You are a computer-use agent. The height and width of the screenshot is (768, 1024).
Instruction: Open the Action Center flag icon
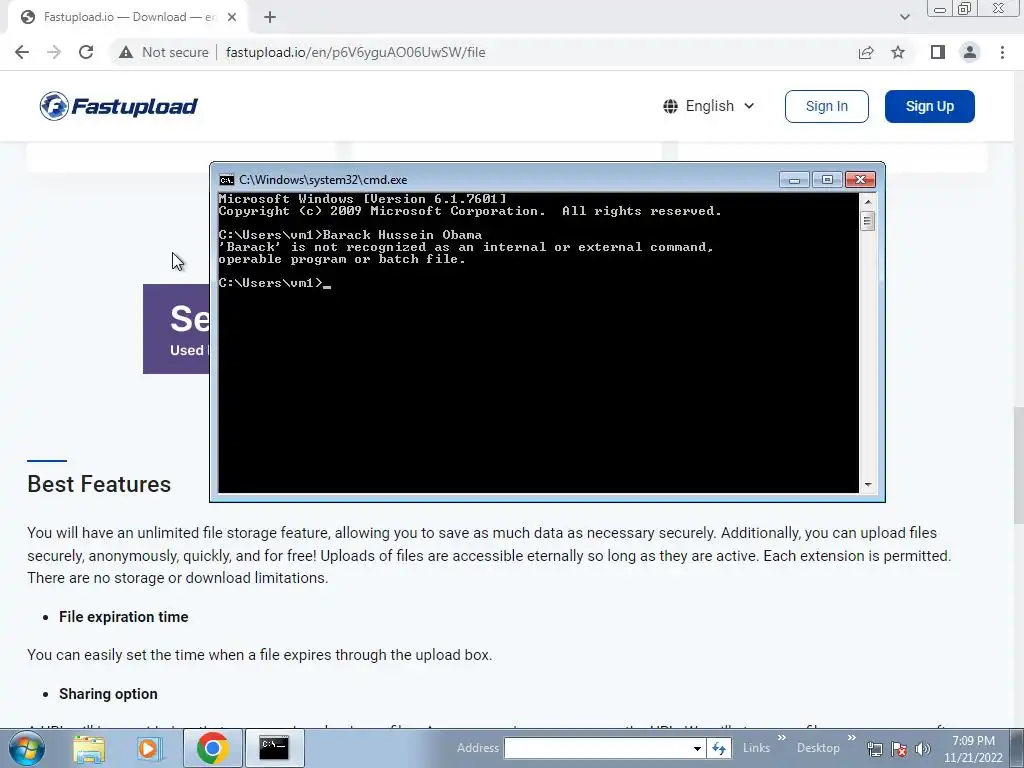899,749
